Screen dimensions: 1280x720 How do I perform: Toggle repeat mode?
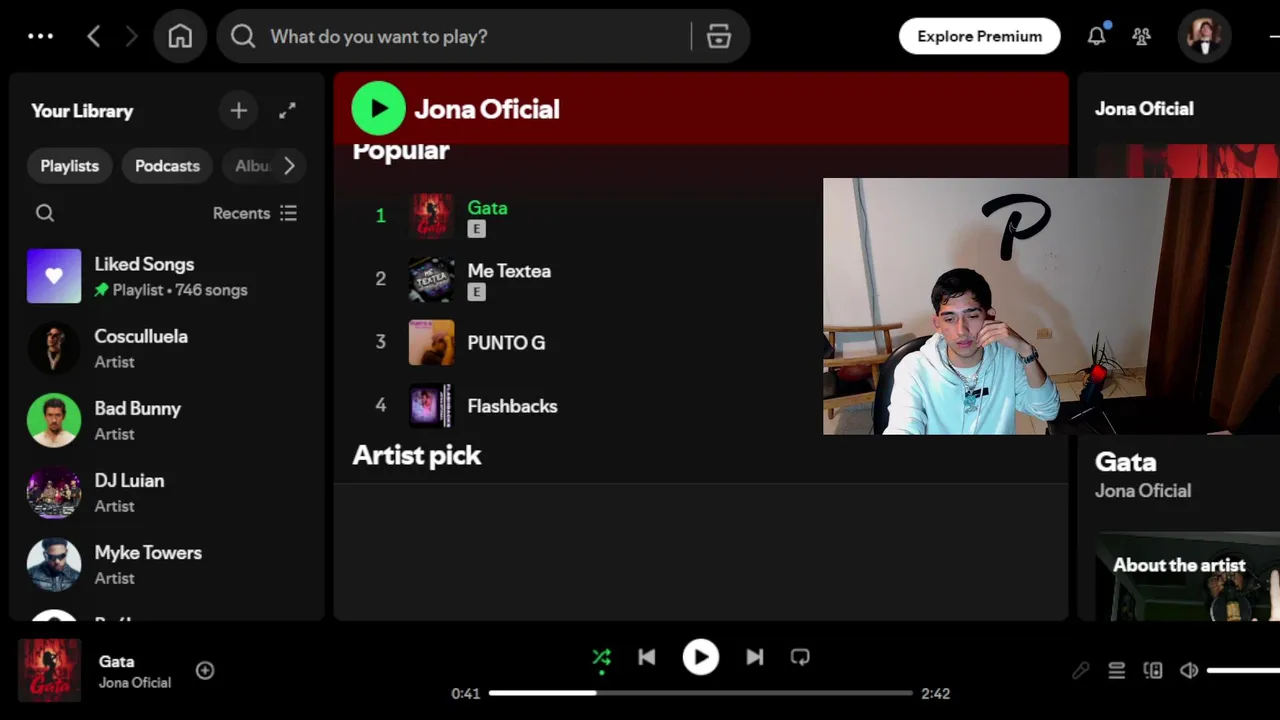[x=800, y=657]
